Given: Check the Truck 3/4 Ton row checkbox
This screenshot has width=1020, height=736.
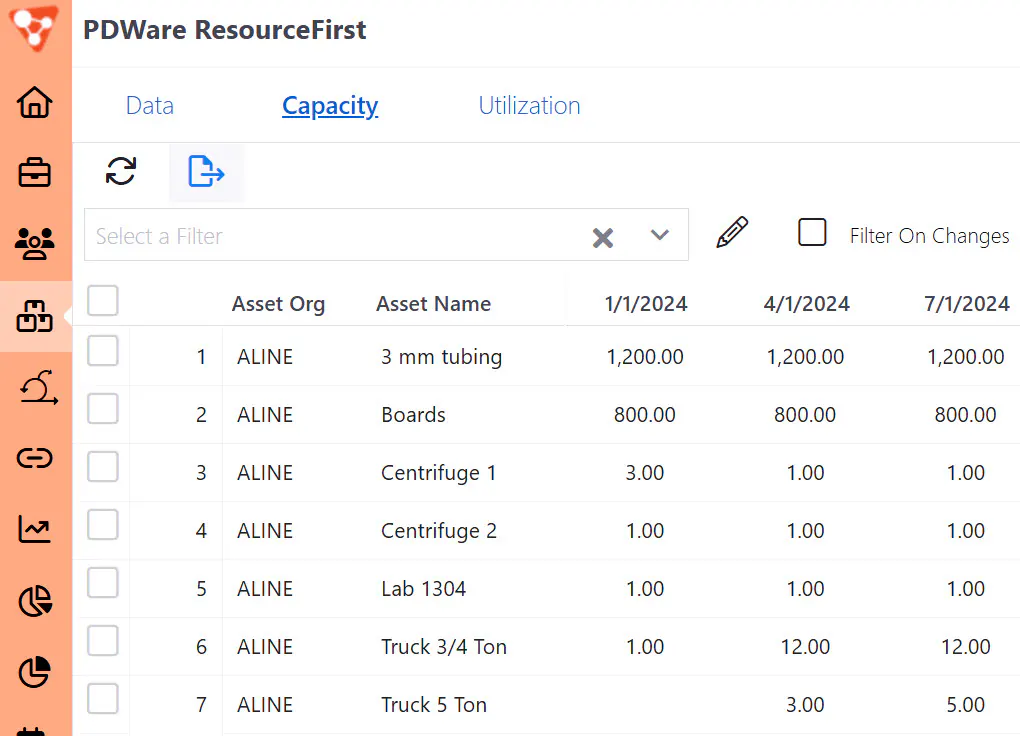Looking at the screenshot, I should pos(103,640).
